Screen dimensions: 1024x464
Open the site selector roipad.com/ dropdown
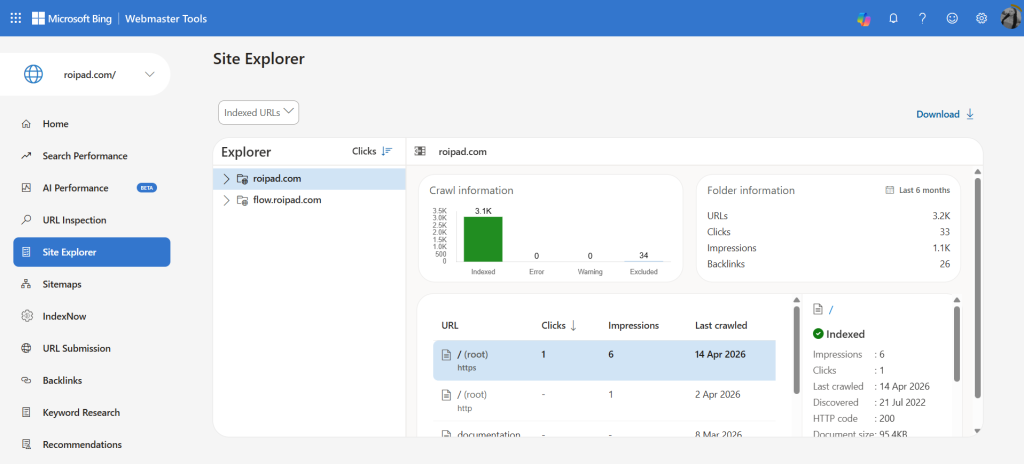pyautogui.click(x=85, y=75)
